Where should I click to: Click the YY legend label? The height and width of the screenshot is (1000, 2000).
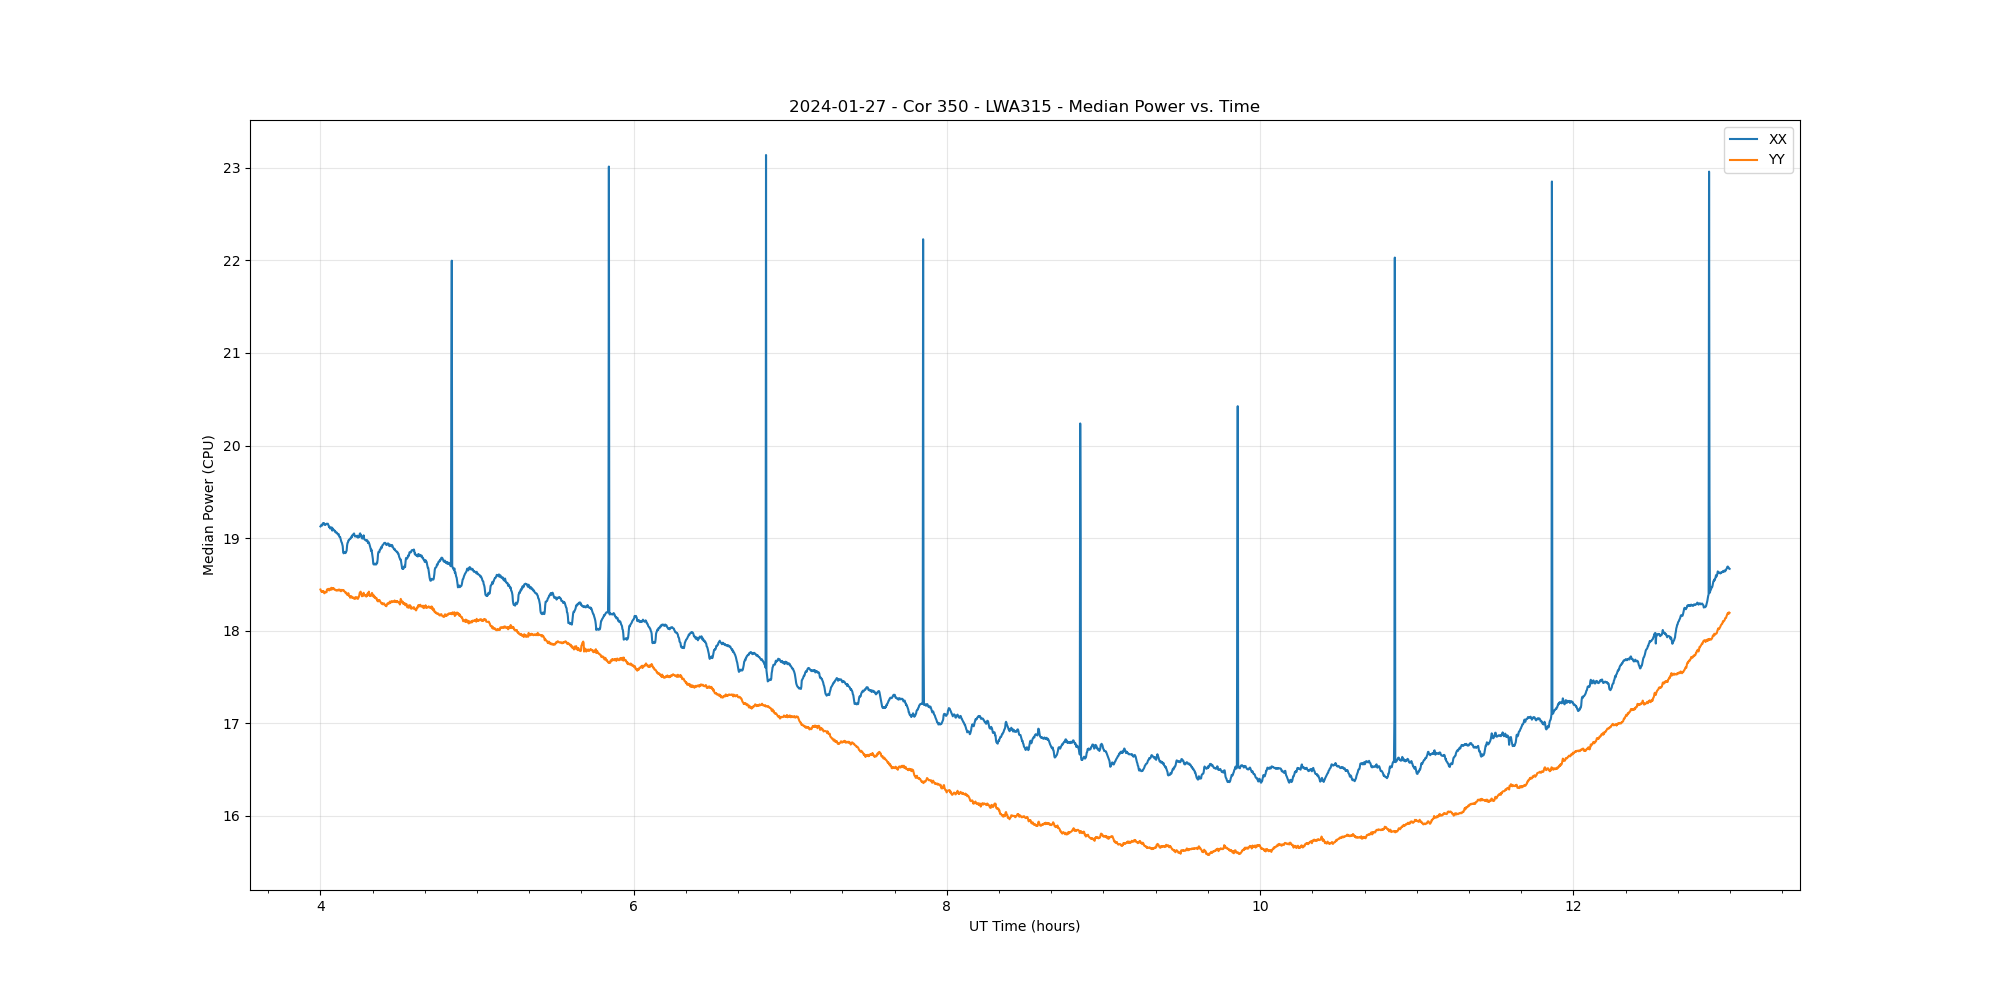tap(1776, 160)
